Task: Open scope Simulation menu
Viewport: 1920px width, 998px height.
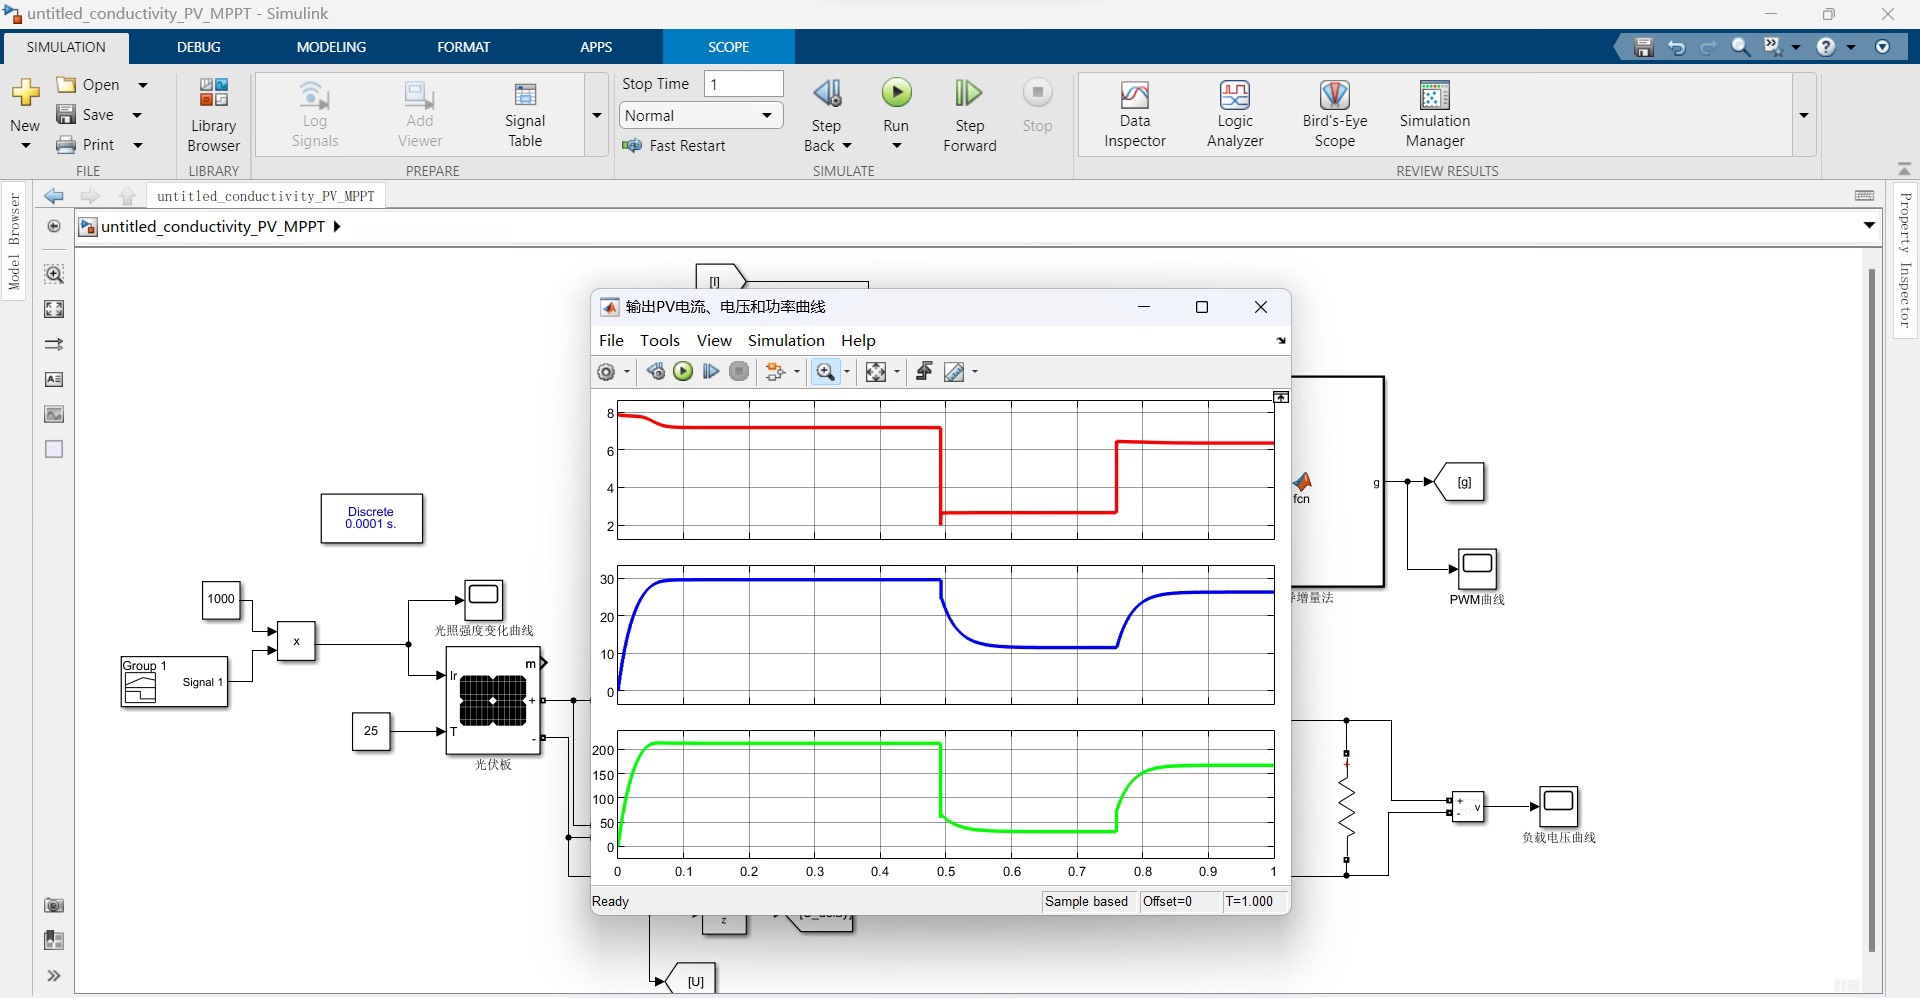Action: click(786, 341)
